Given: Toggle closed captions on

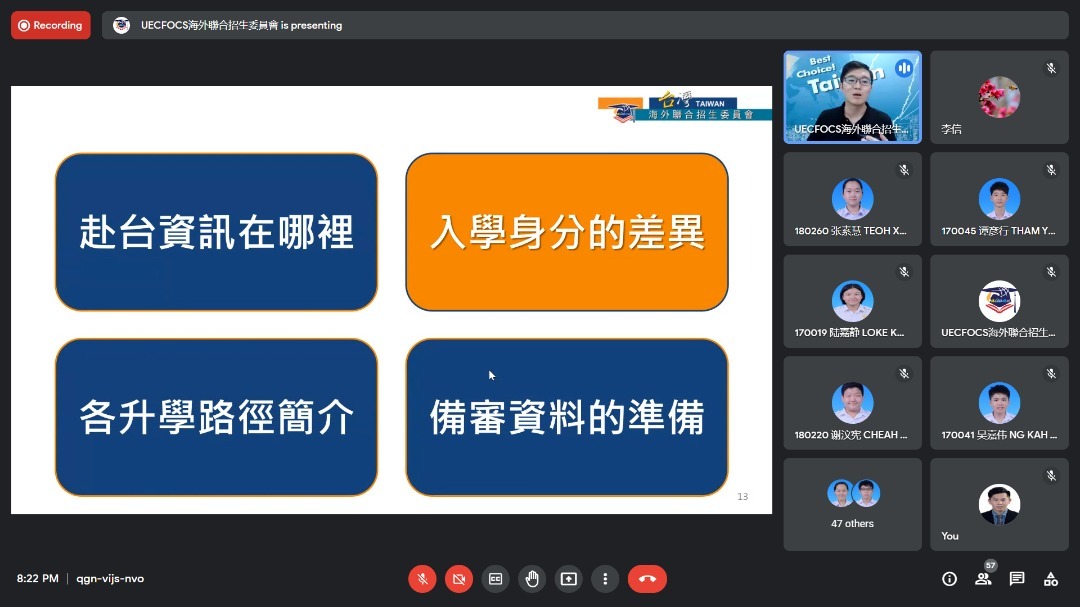Looking at the screenshot, I should [495, 578].
